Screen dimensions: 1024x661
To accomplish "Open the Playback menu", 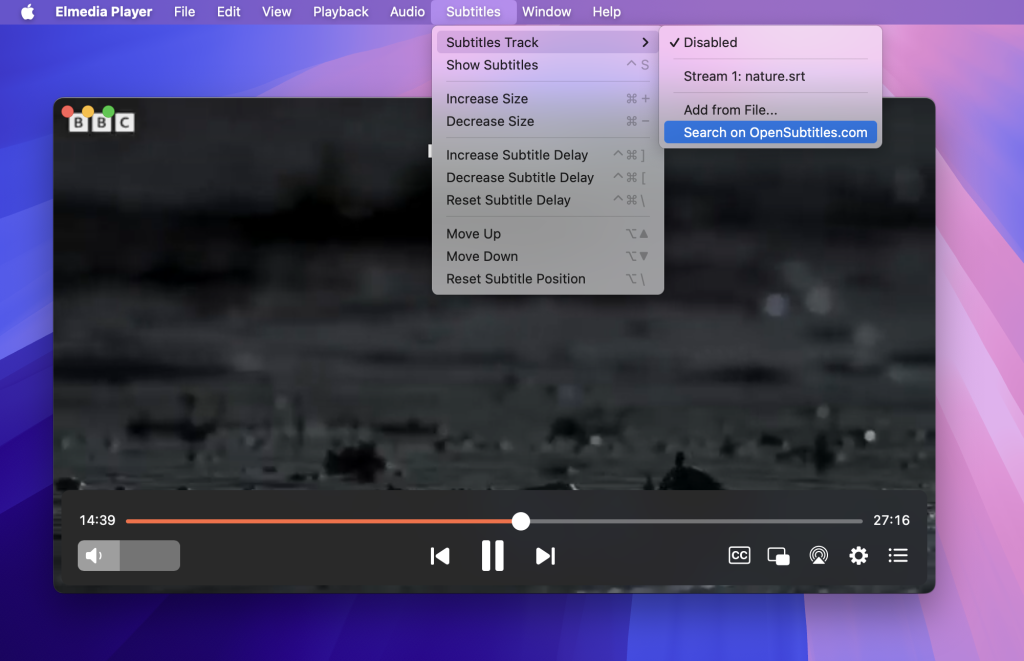I will 340,12.
